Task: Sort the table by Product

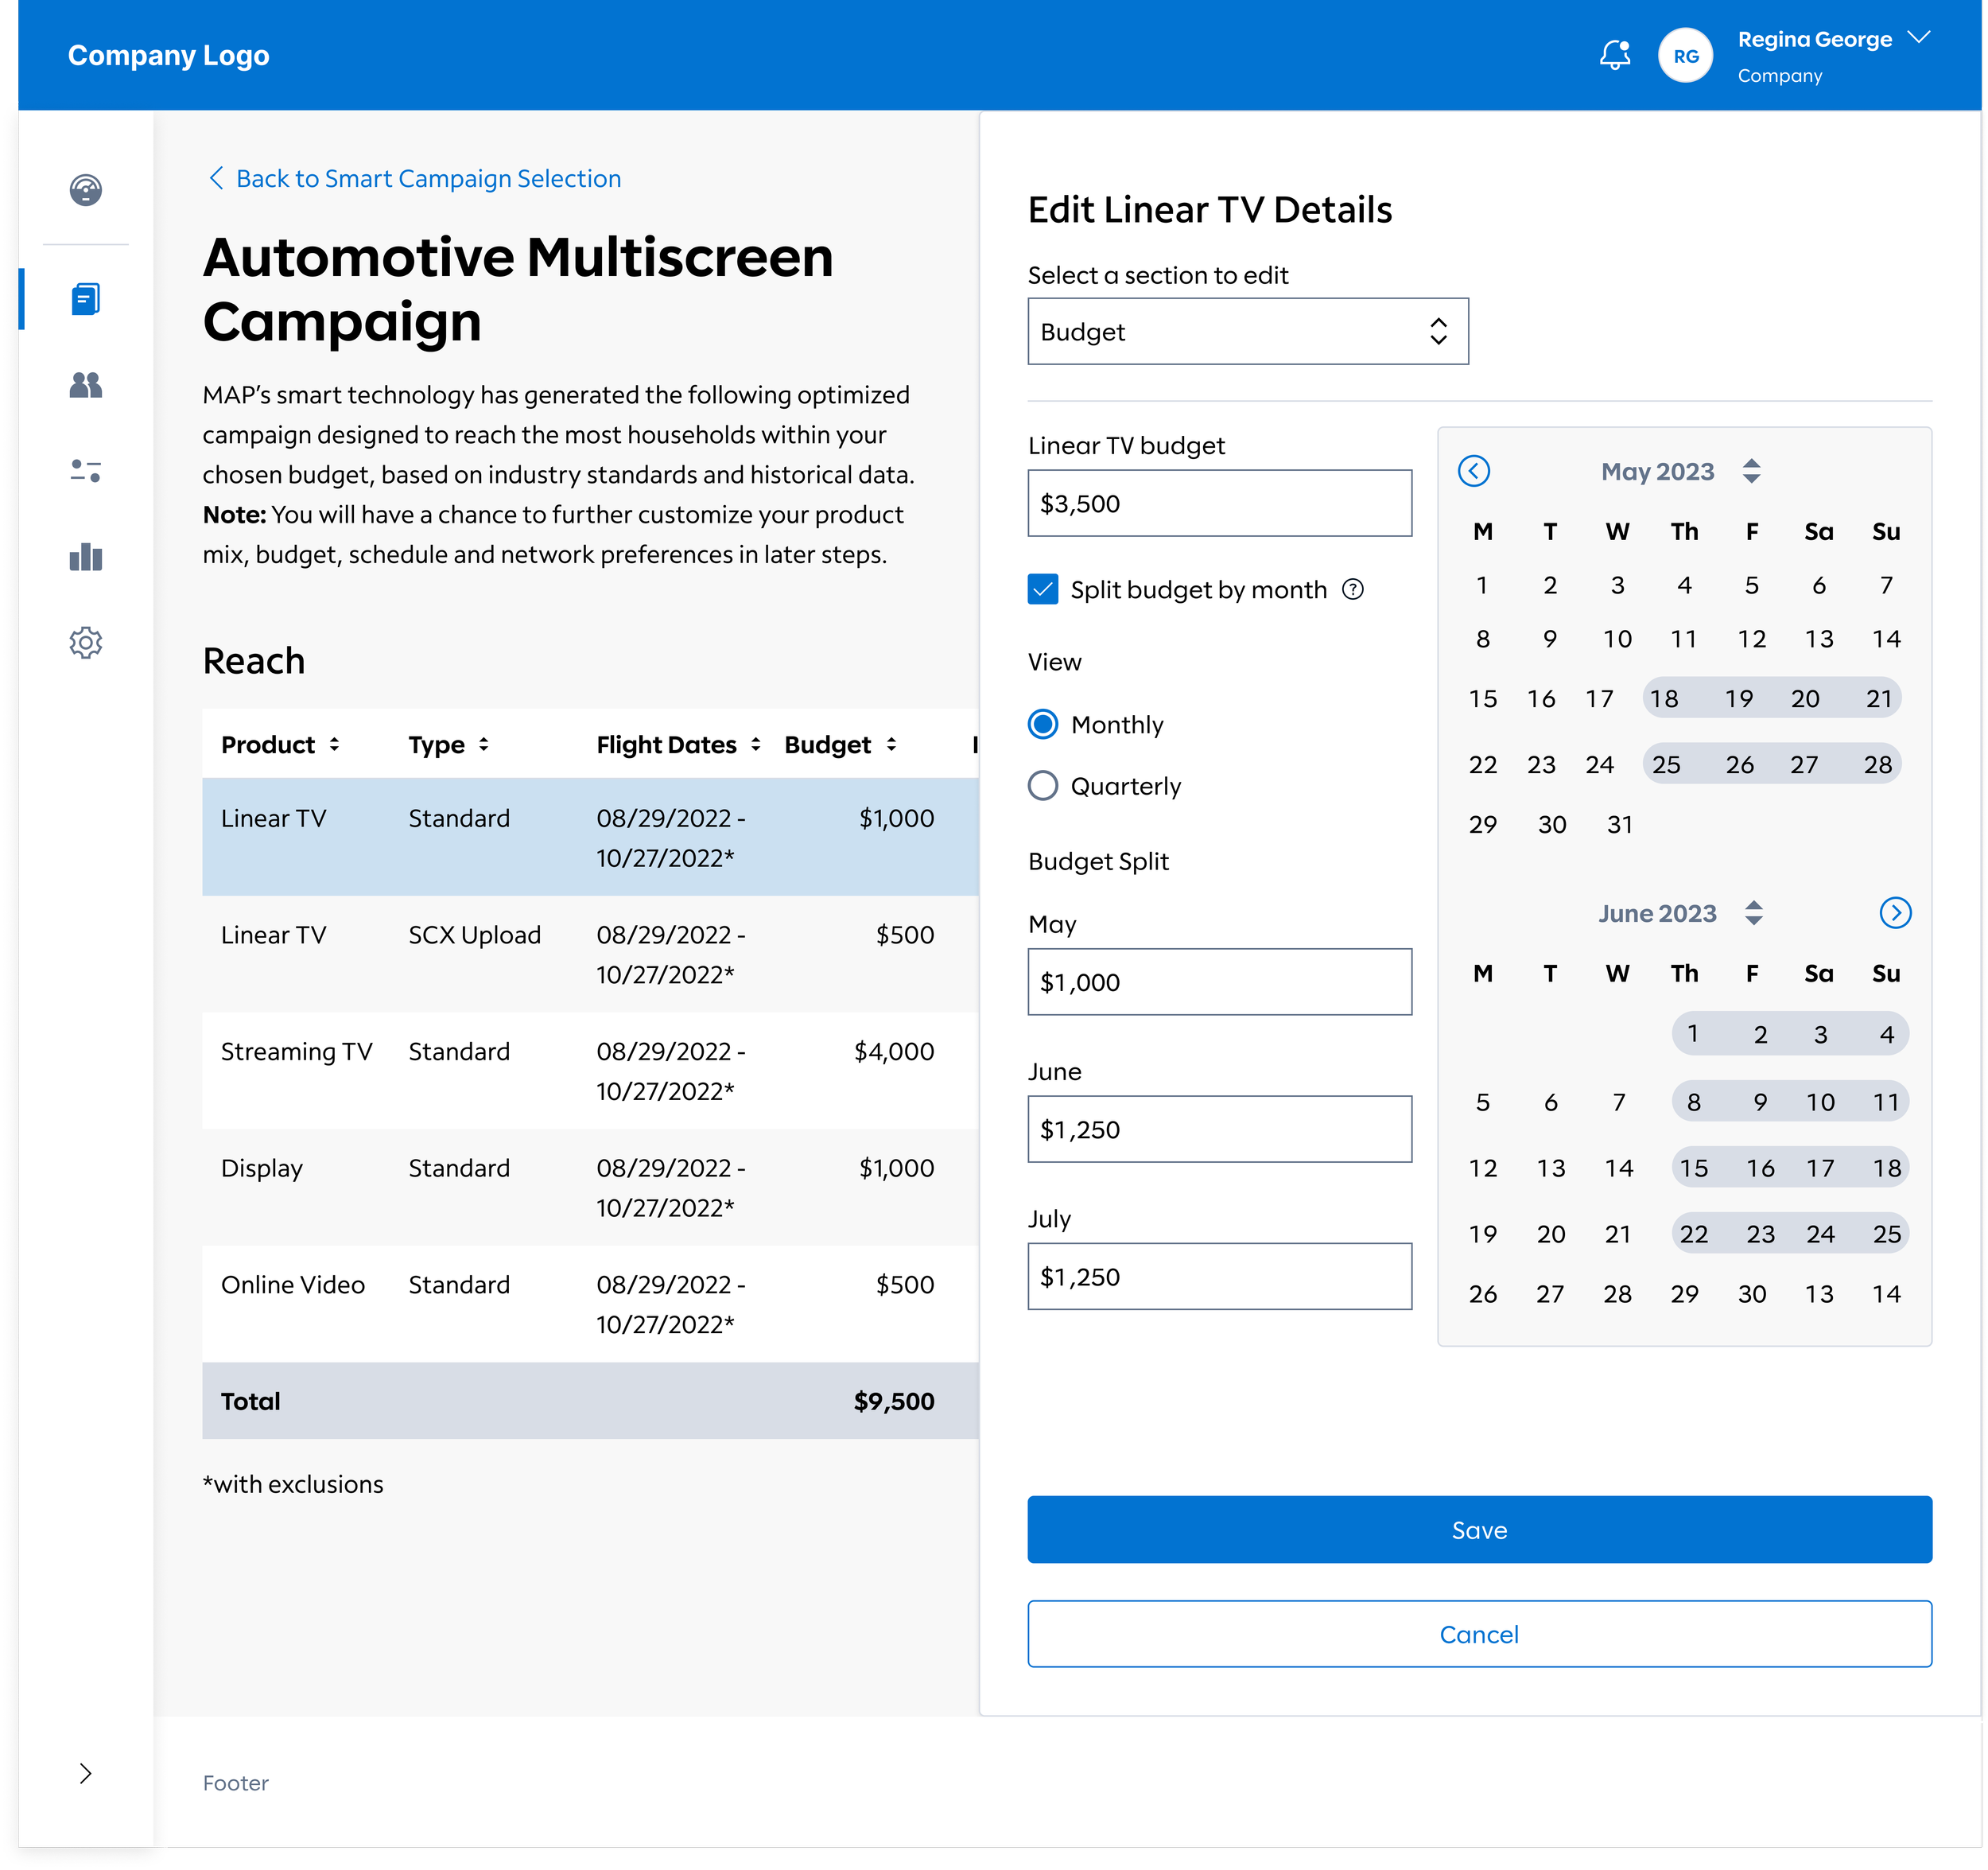Action: click(334, 745)
